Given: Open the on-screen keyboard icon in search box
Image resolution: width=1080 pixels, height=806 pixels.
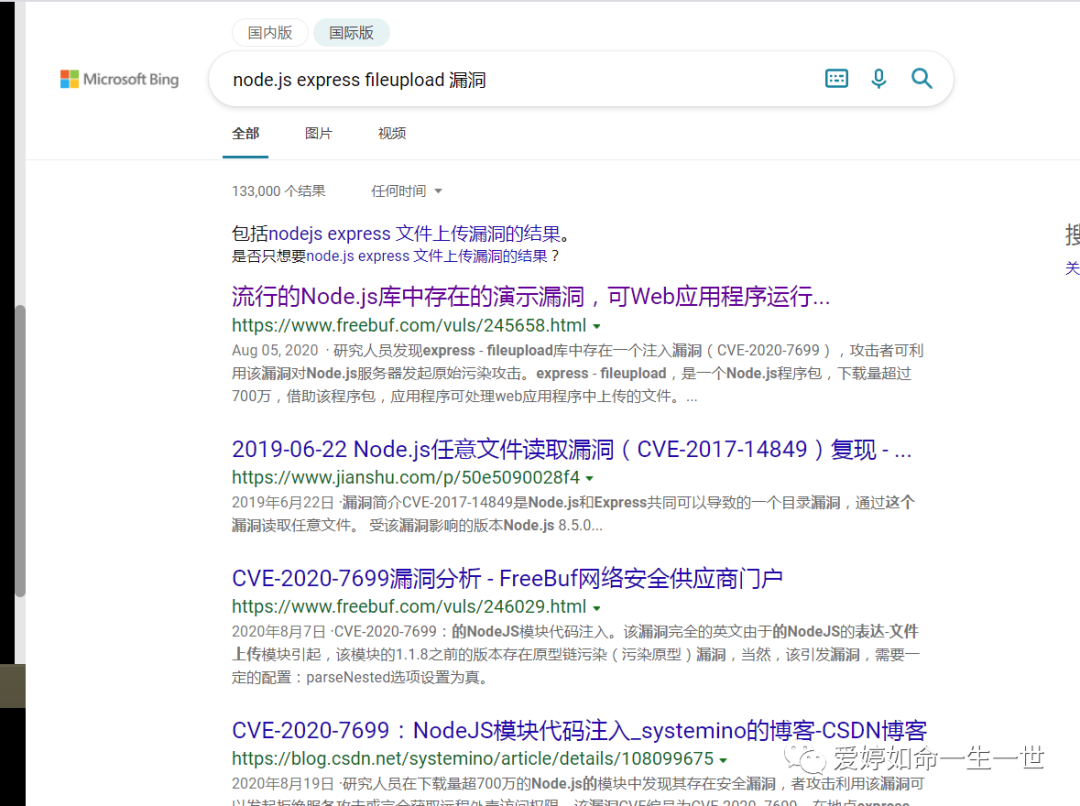Looking at the screenshot, I should 836,79.
